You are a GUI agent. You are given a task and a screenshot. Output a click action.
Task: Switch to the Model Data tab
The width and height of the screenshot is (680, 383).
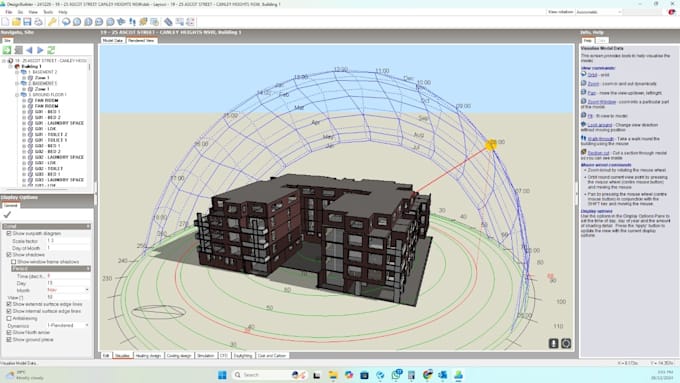[113, 40]
